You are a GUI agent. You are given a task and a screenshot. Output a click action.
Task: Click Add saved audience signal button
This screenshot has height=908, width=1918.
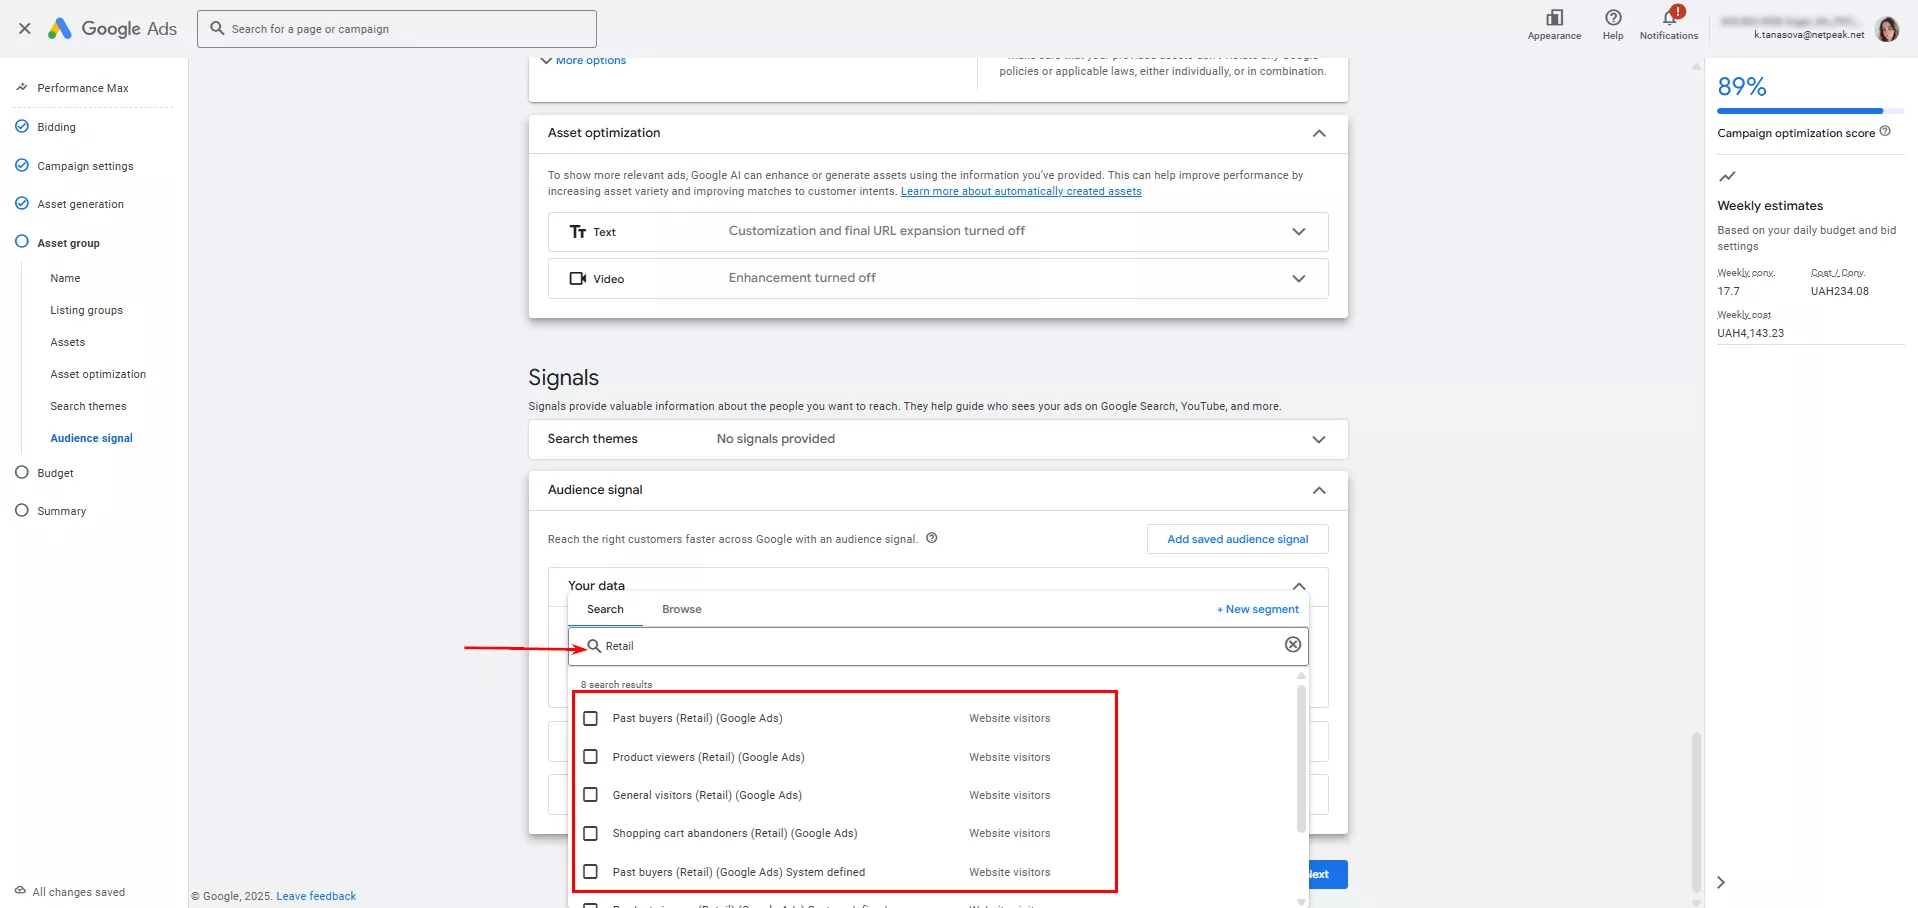1237,539
